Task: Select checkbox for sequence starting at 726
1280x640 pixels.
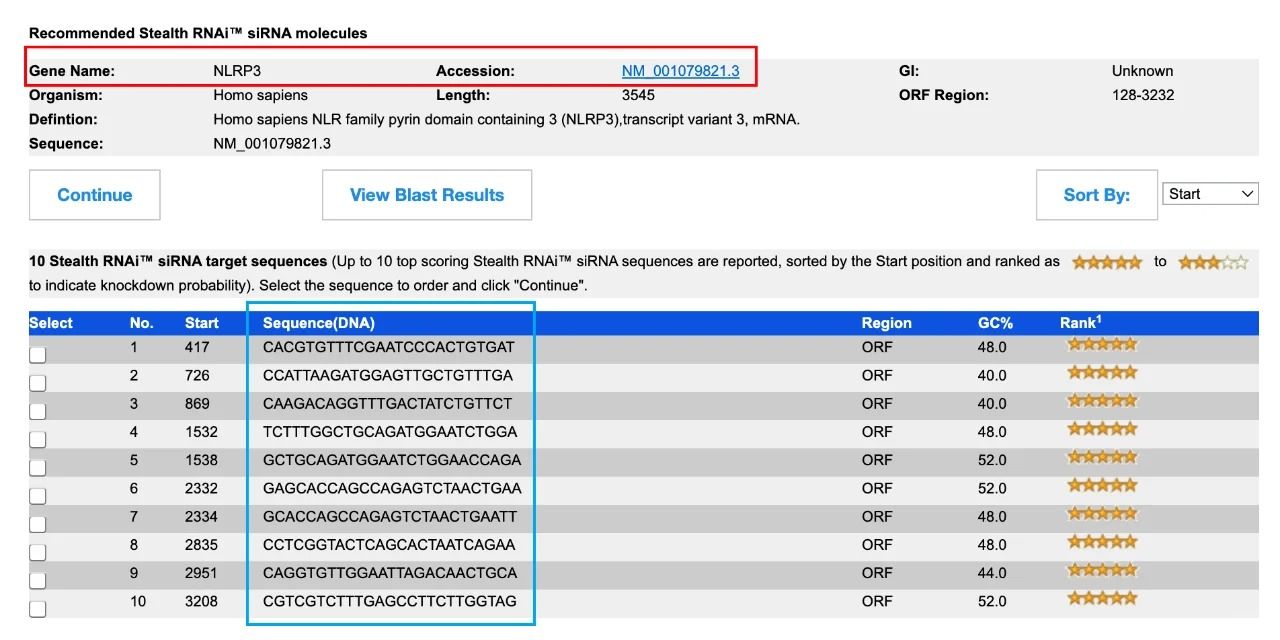Action: tap(37, 382)
